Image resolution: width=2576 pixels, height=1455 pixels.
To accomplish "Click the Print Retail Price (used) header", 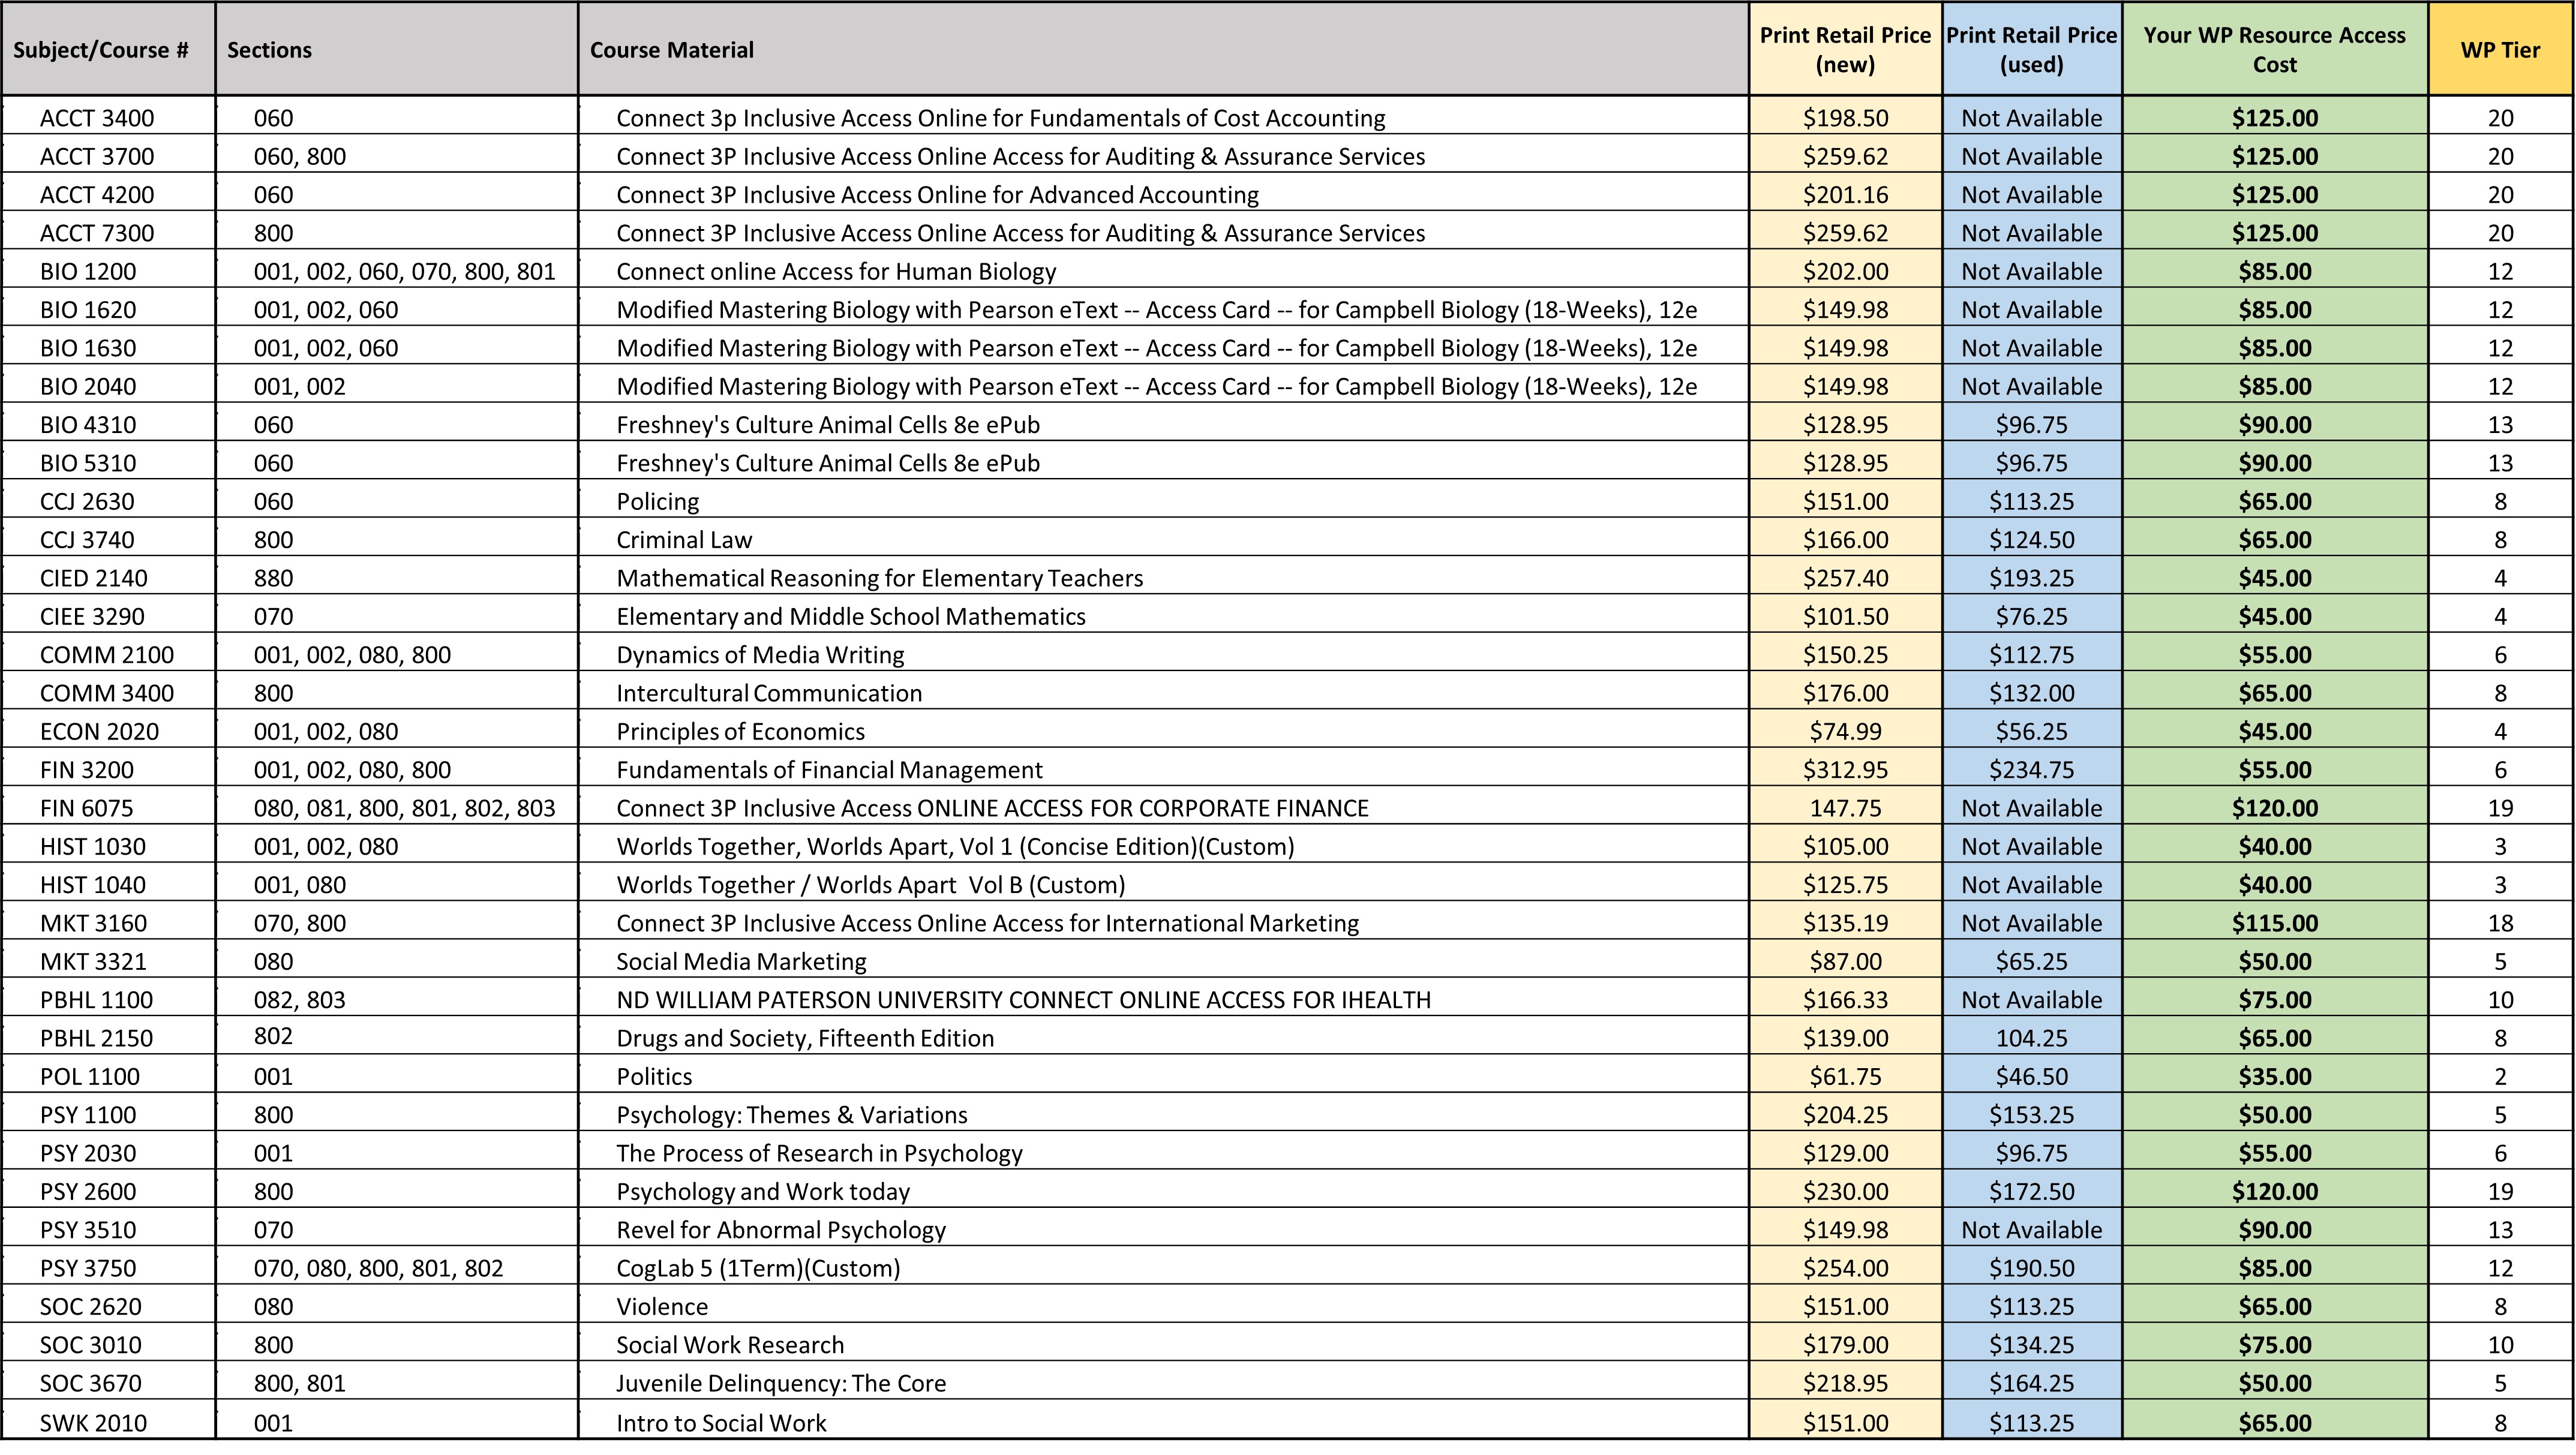I will pyautogui.click(x=2031, y=50).
